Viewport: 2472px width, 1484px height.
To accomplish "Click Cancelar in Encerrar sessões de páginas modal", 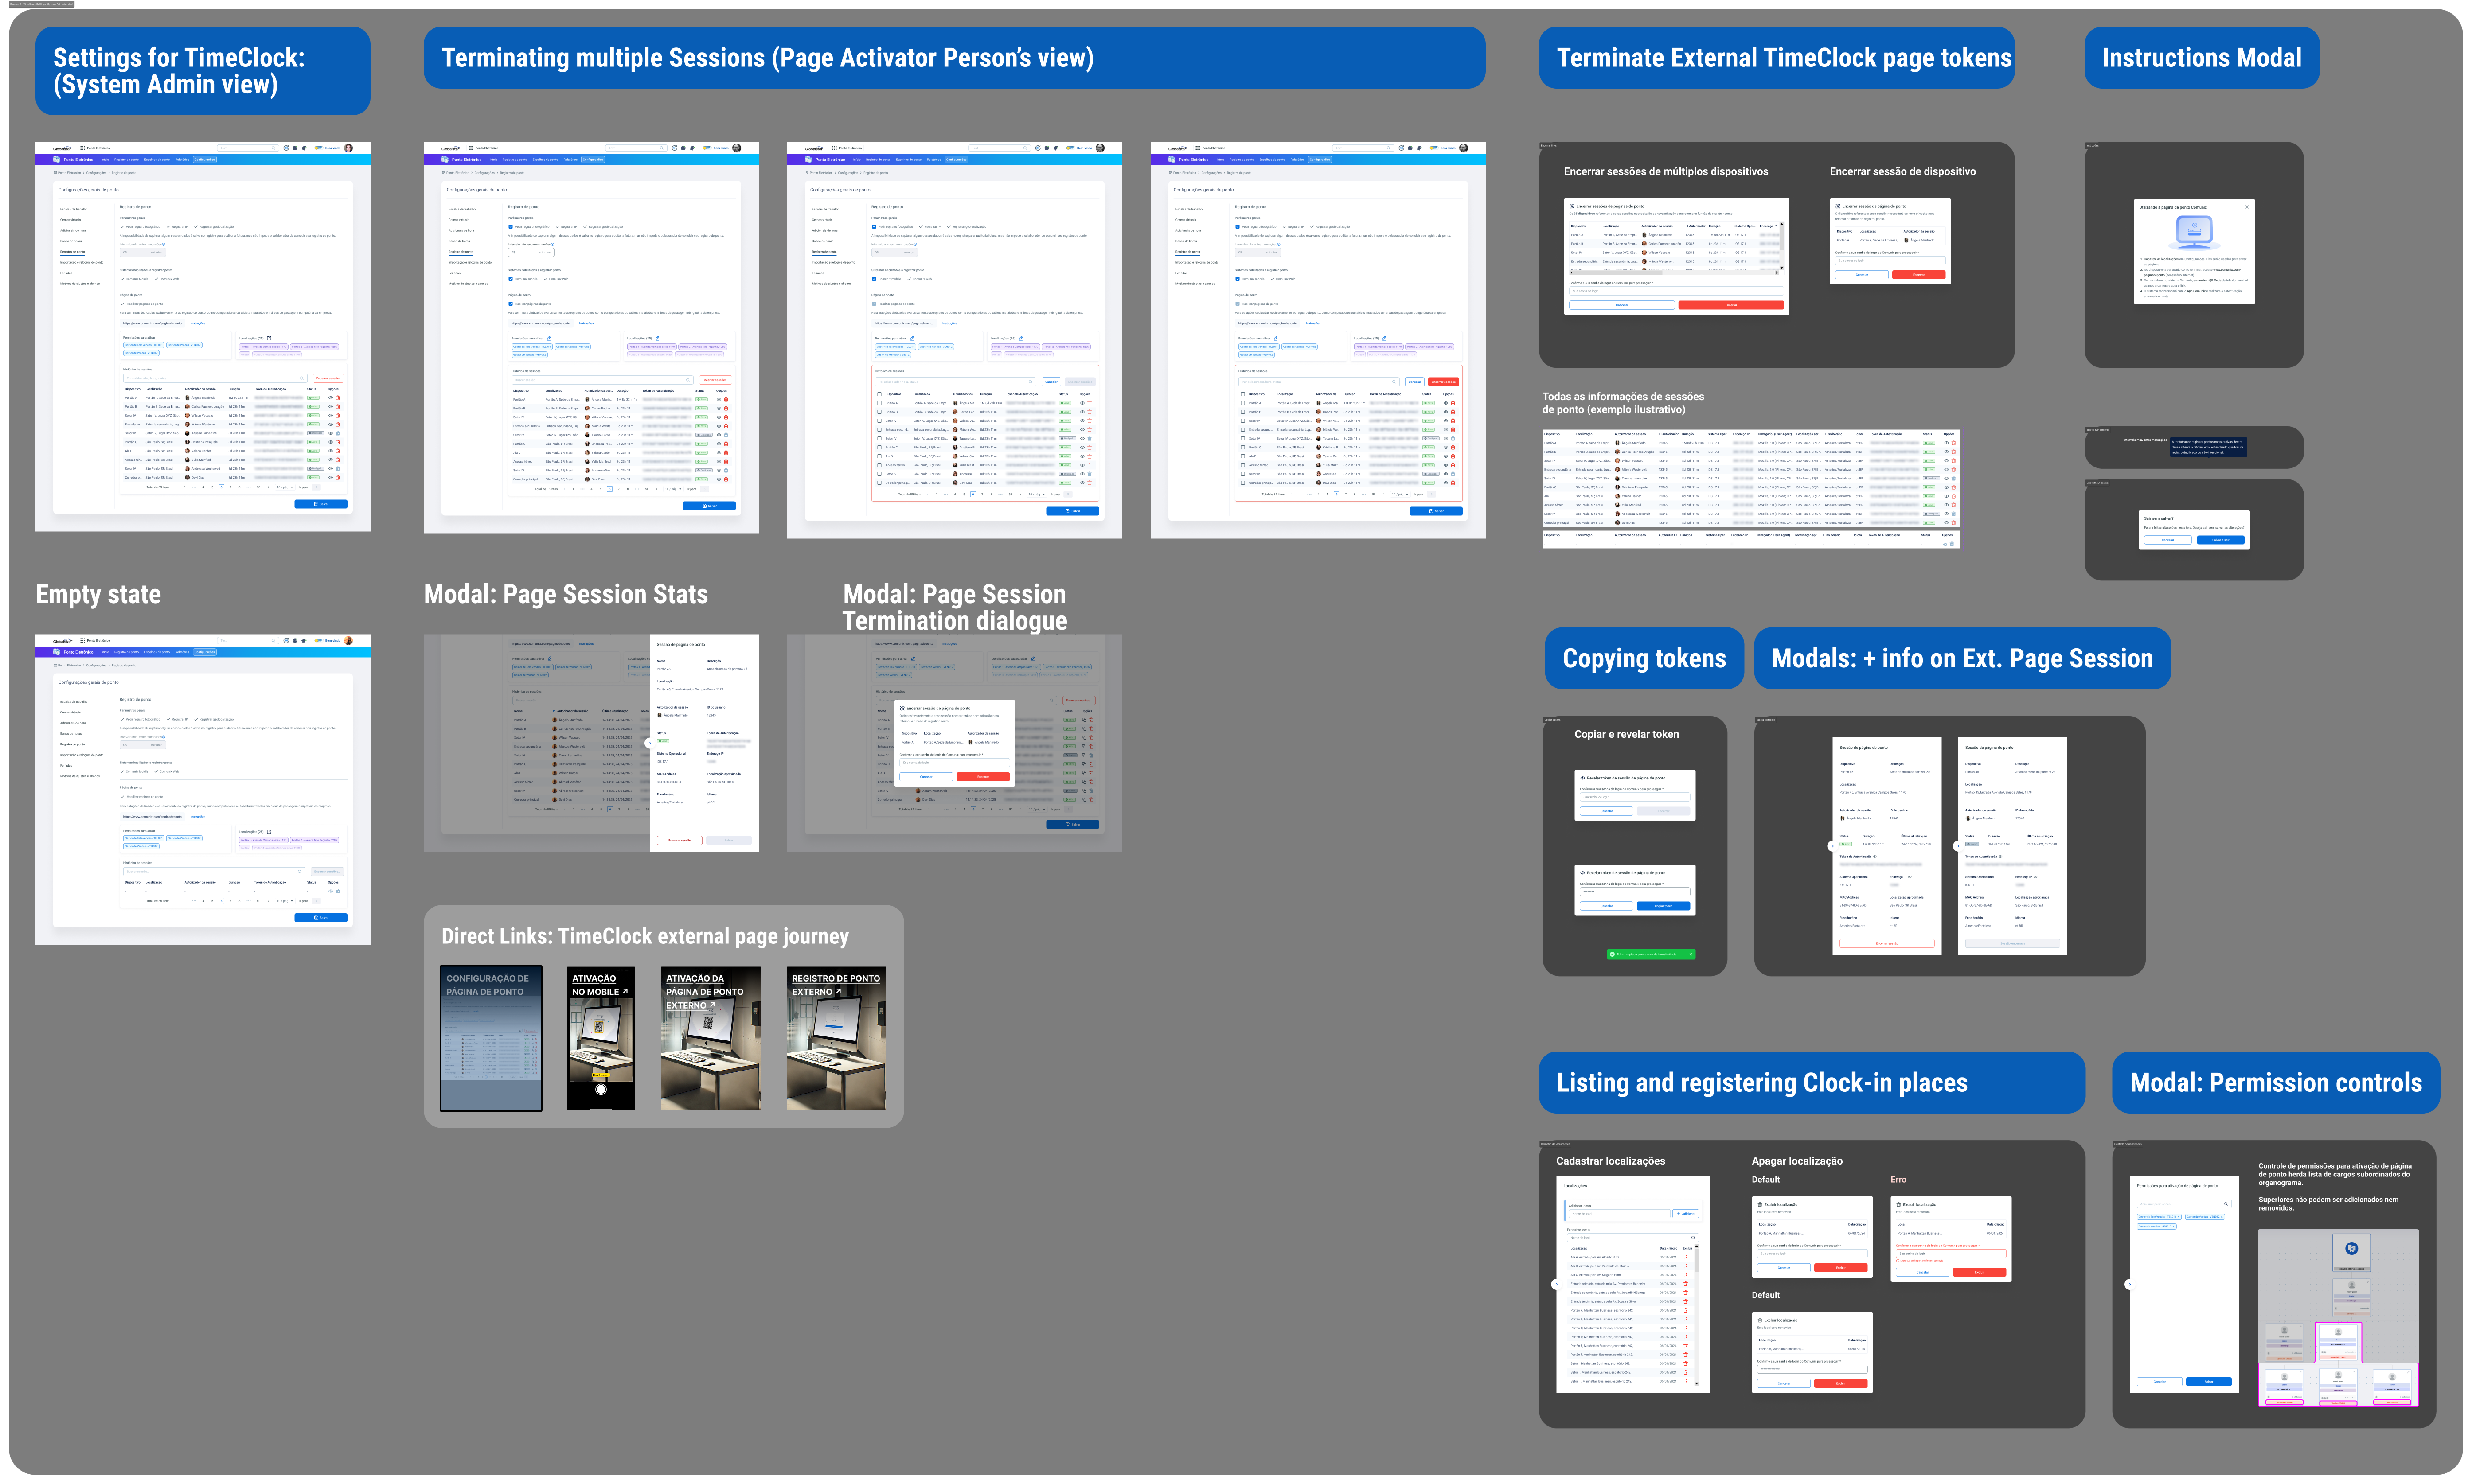I will point(1622,305).
